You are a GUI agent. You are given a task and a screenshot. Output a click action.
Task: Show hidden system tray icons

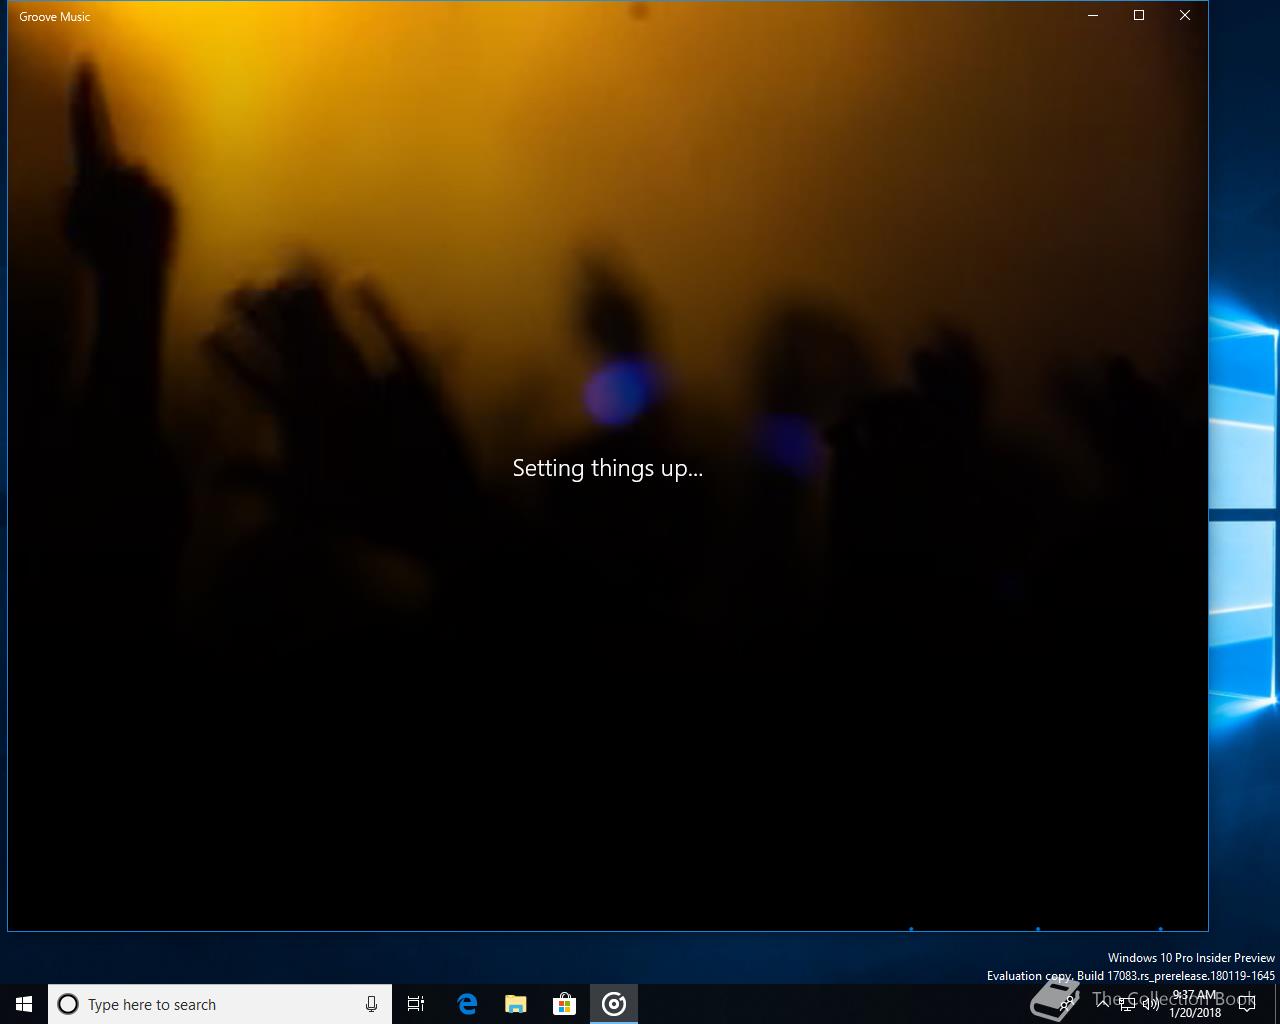coord(1103,1003)
